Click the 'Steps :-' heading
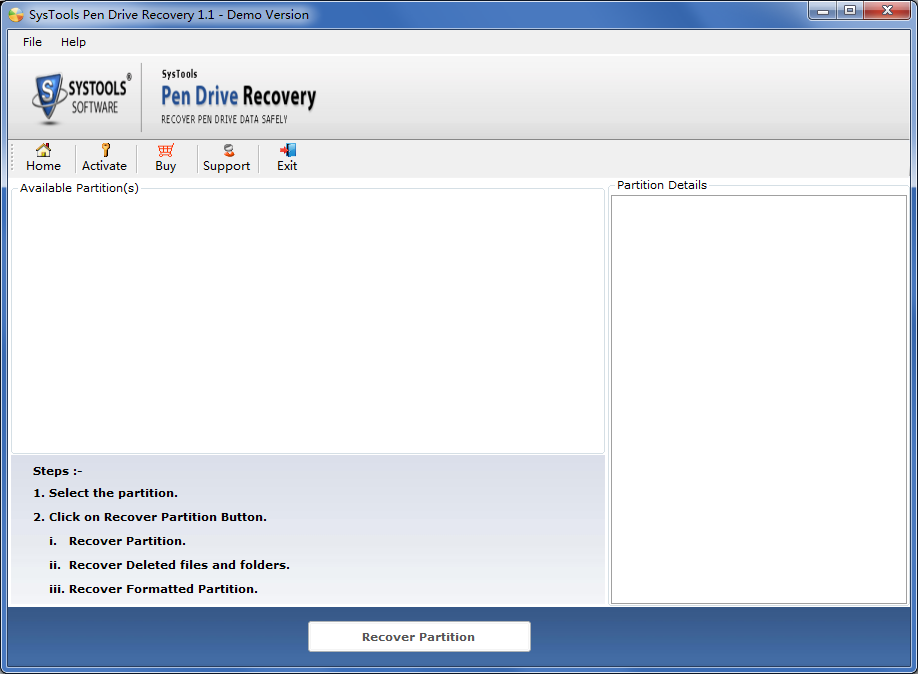The height and width of the screenshot is (674, 918). [x=57, y=471]
